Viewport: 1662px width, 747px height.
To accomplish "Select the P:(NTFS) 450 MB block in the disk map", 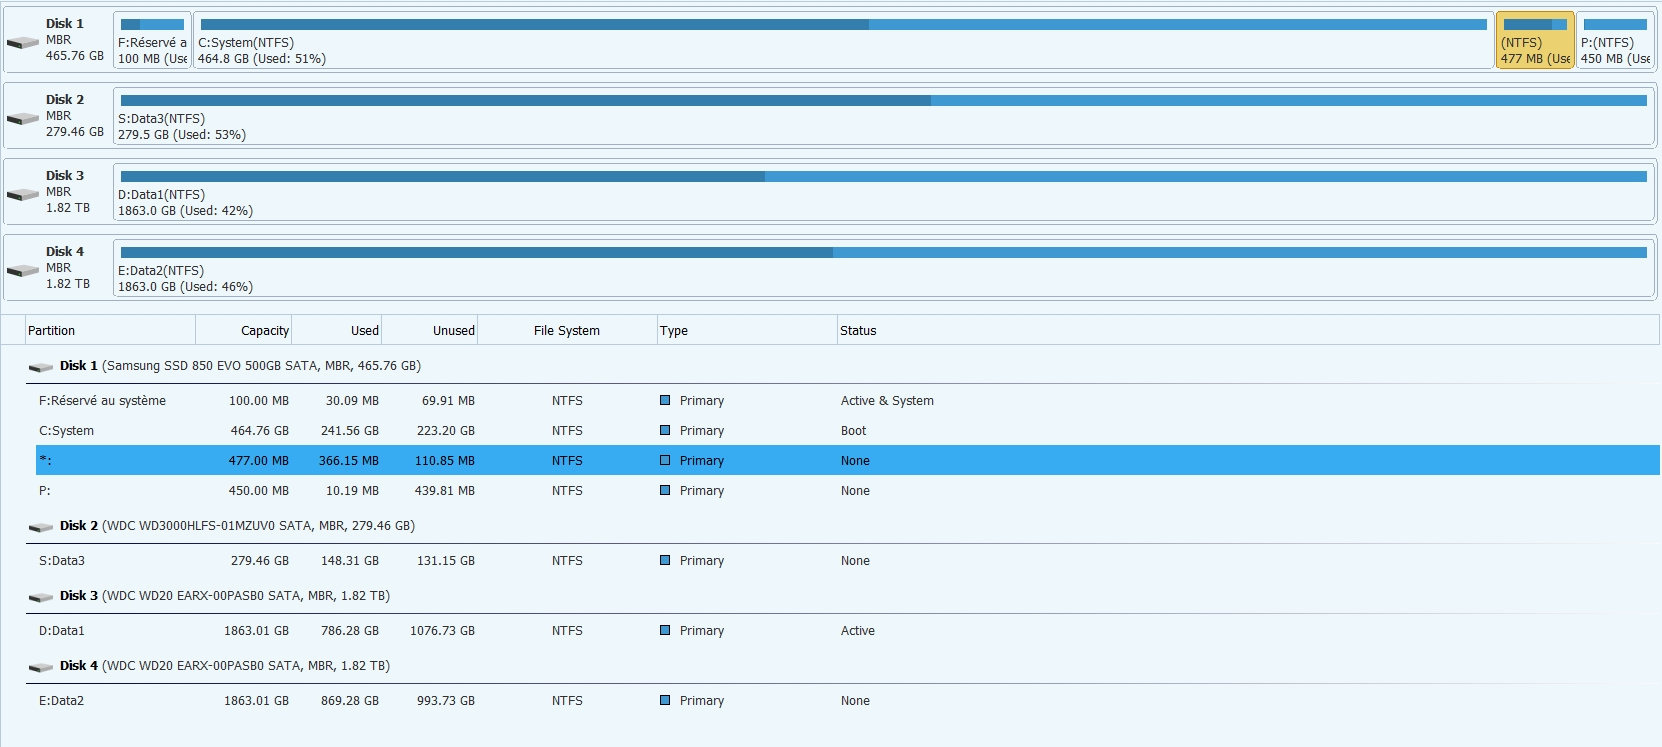I will (1615, 41).
